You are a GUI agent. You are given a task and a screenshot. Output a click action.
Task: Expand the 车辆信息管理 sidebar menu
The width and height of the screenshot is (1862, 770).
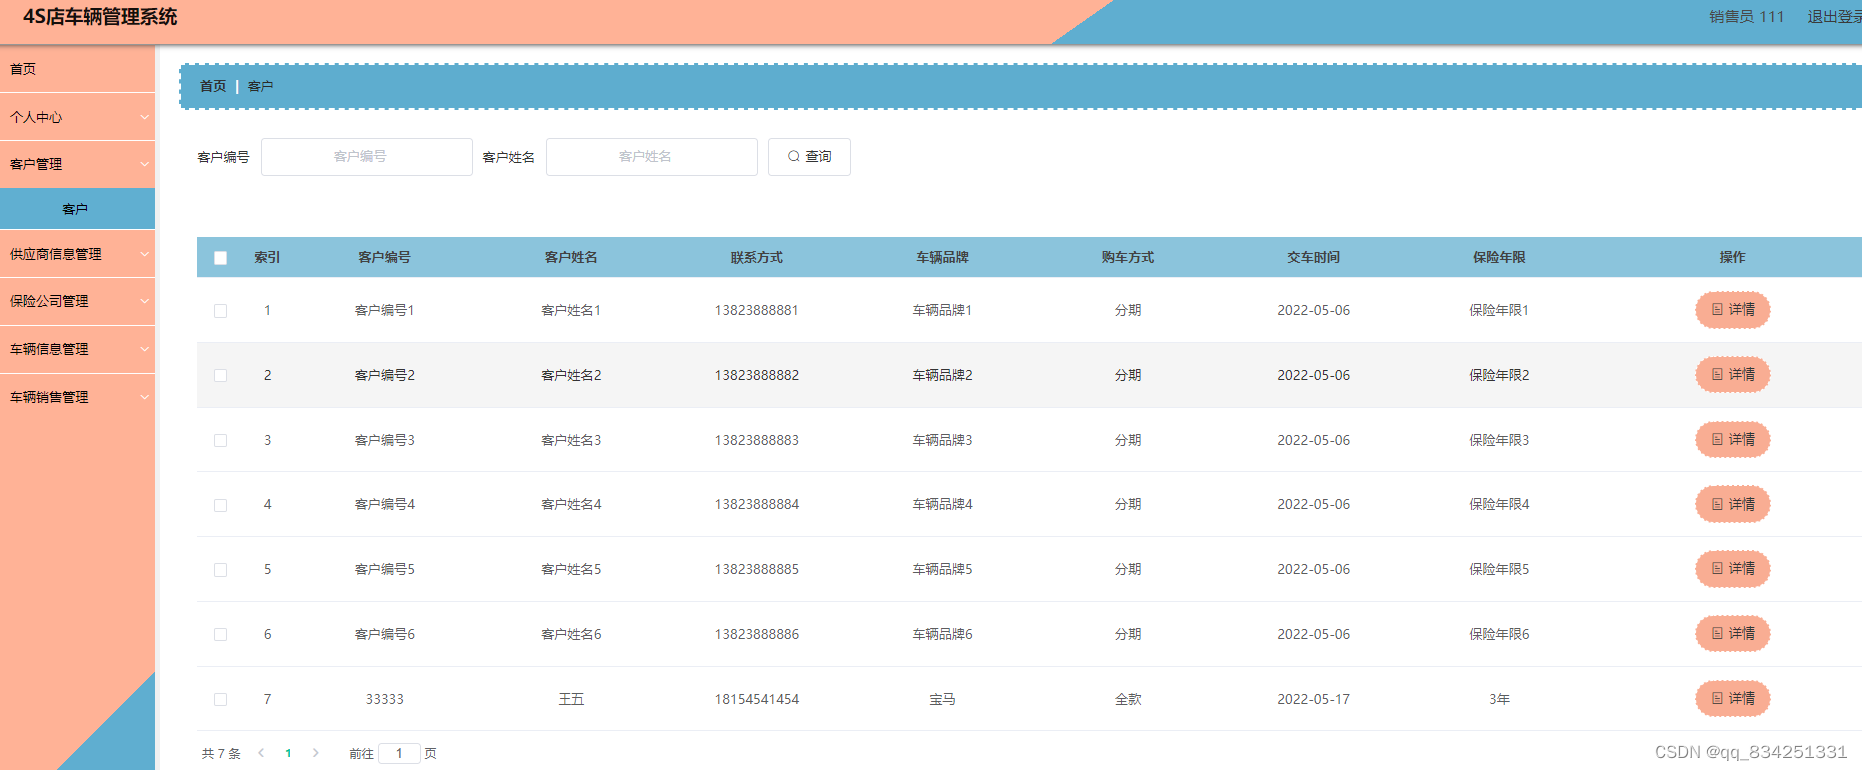click(77, 349)
